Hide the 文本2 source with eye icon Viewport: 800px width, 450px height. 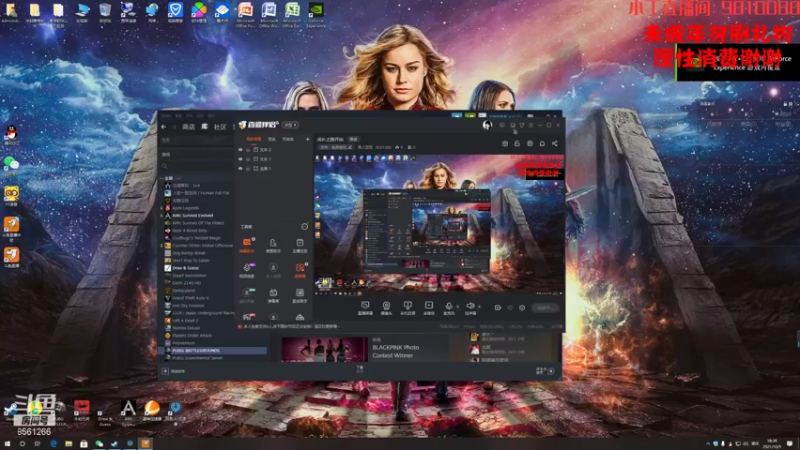click(x=240, y=150)
